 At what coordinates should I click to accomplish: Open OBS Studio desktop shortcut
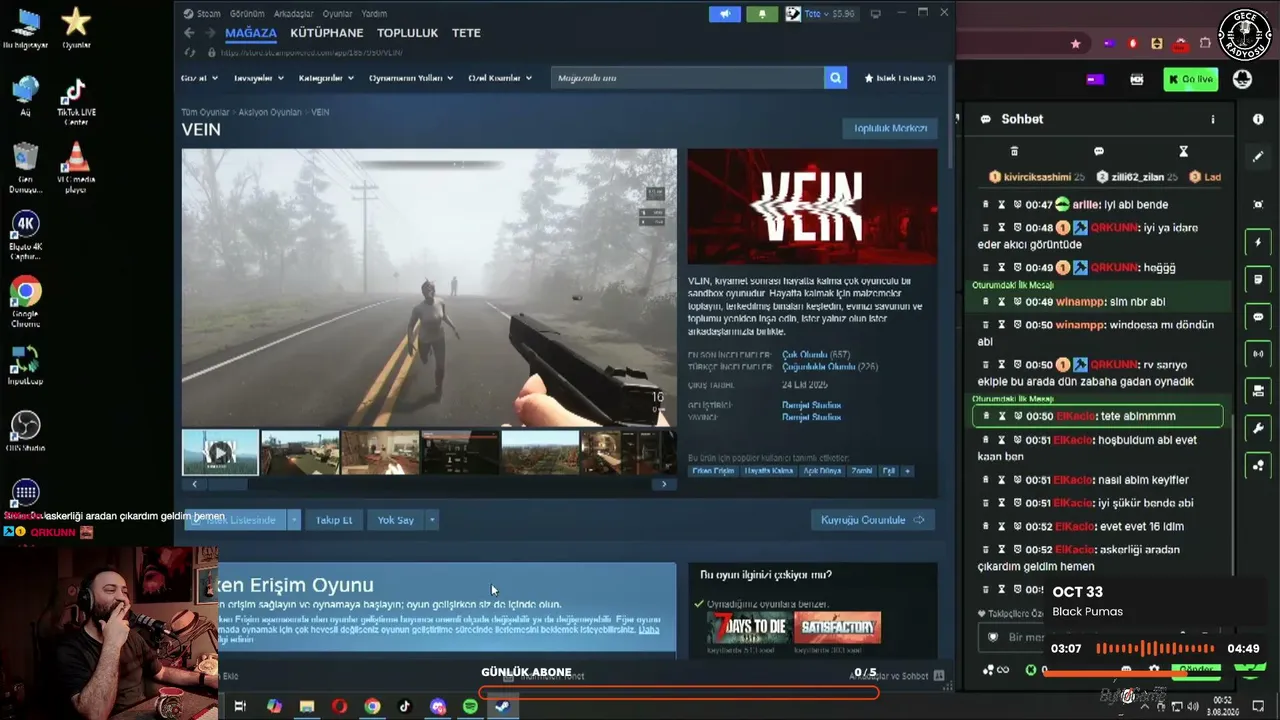point(26,432)
